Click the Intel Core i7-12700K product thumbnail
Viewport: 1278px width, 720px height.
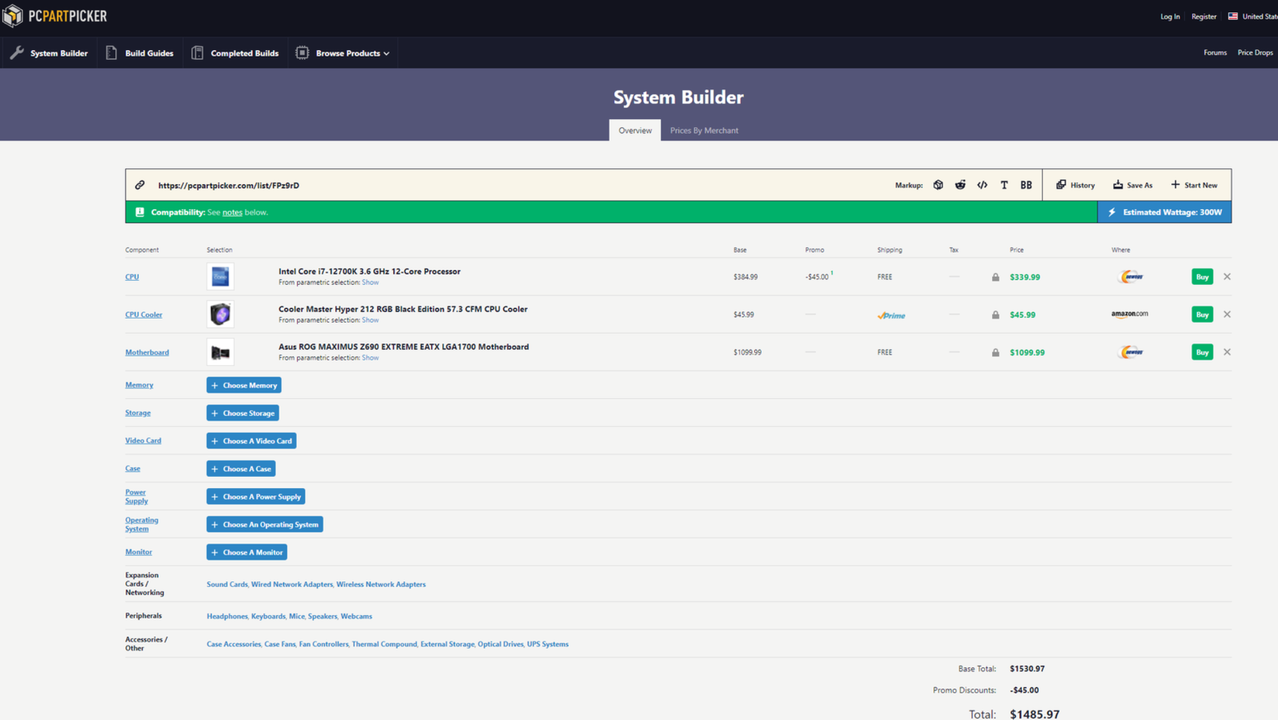click(x=220, y=277)
